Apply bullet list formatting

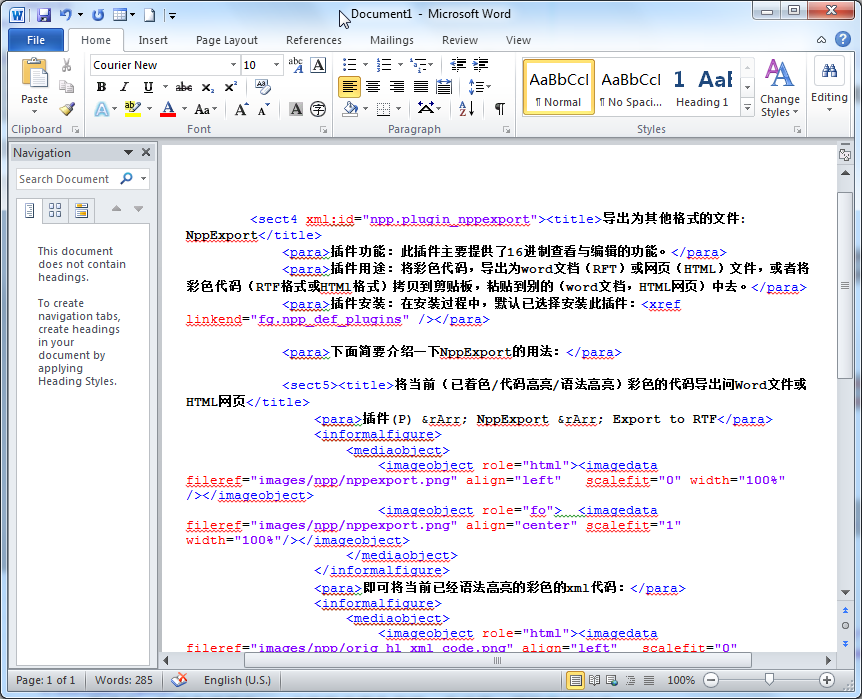[349, 65]
